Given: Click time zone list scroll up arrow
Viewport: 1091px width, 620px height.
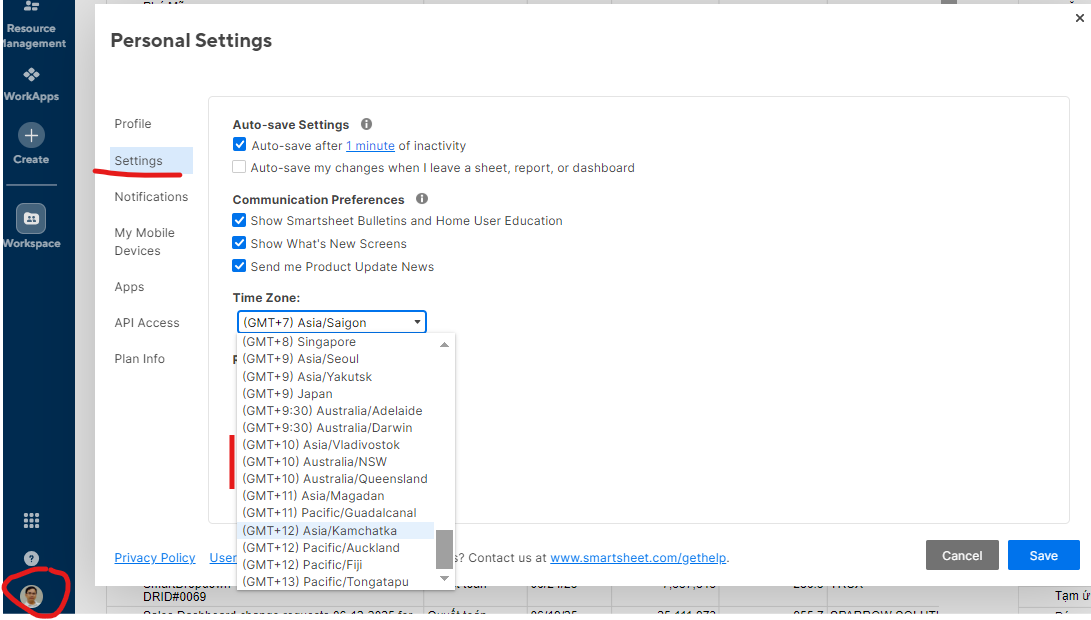Looking at the screenshot, I should tap(445, 344).
